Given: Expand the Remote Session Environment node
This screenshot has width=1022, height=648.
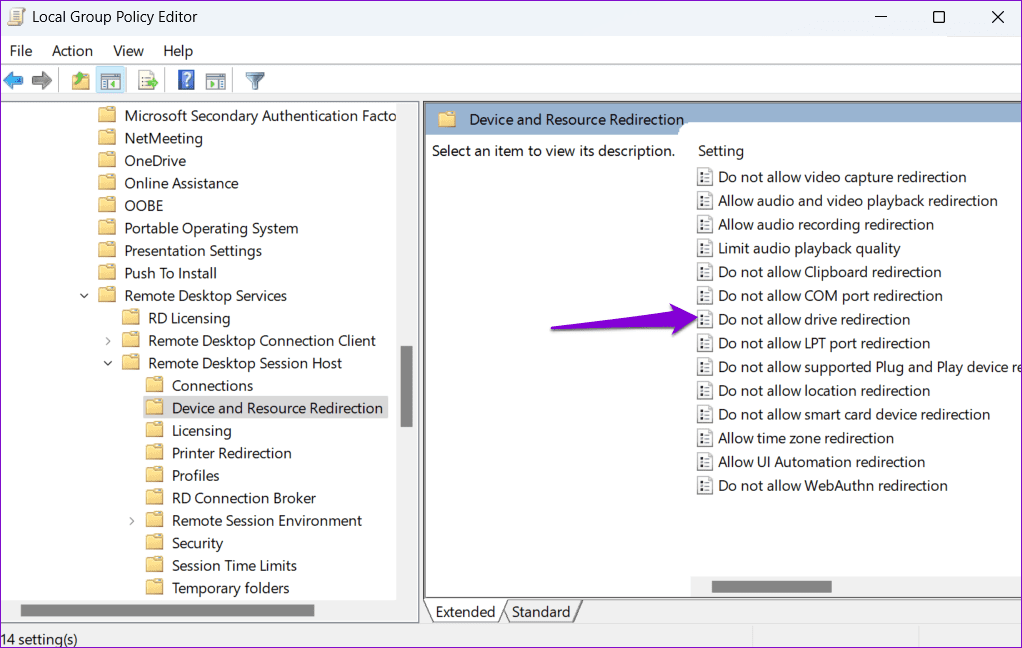Looking at the screenshot, I should (132, 521).
